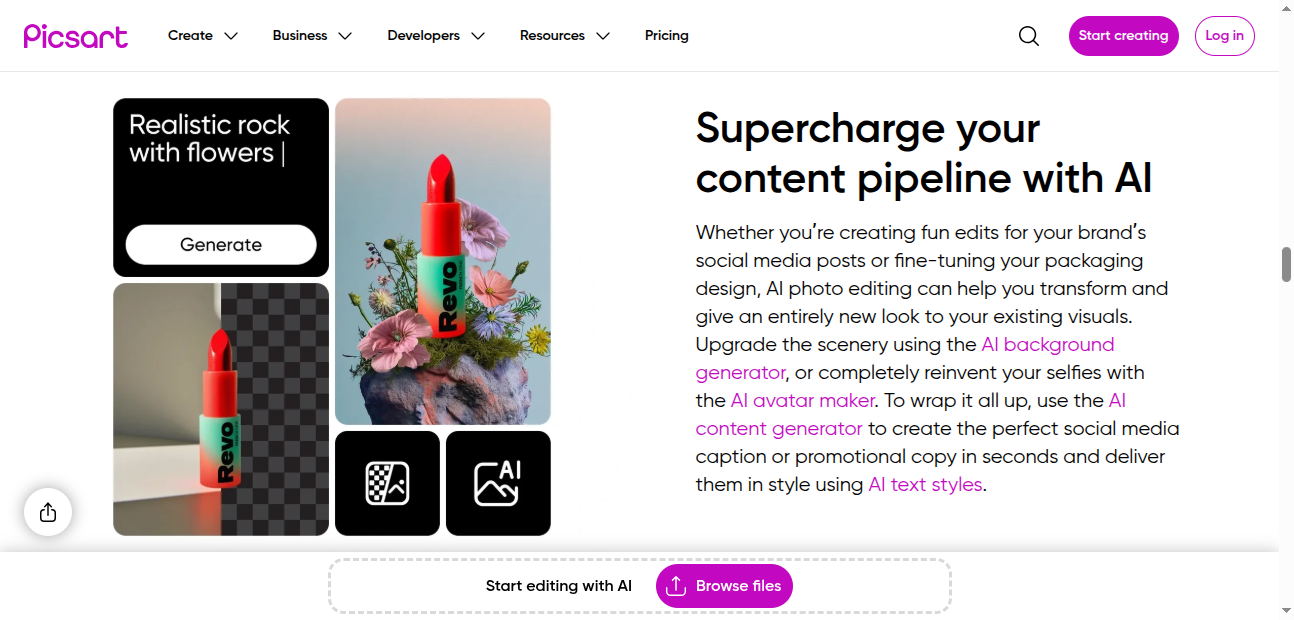Viewport: 1294px width, 620px height.
Task: Follow the AI avatar maker link
Action: point(803,401)
